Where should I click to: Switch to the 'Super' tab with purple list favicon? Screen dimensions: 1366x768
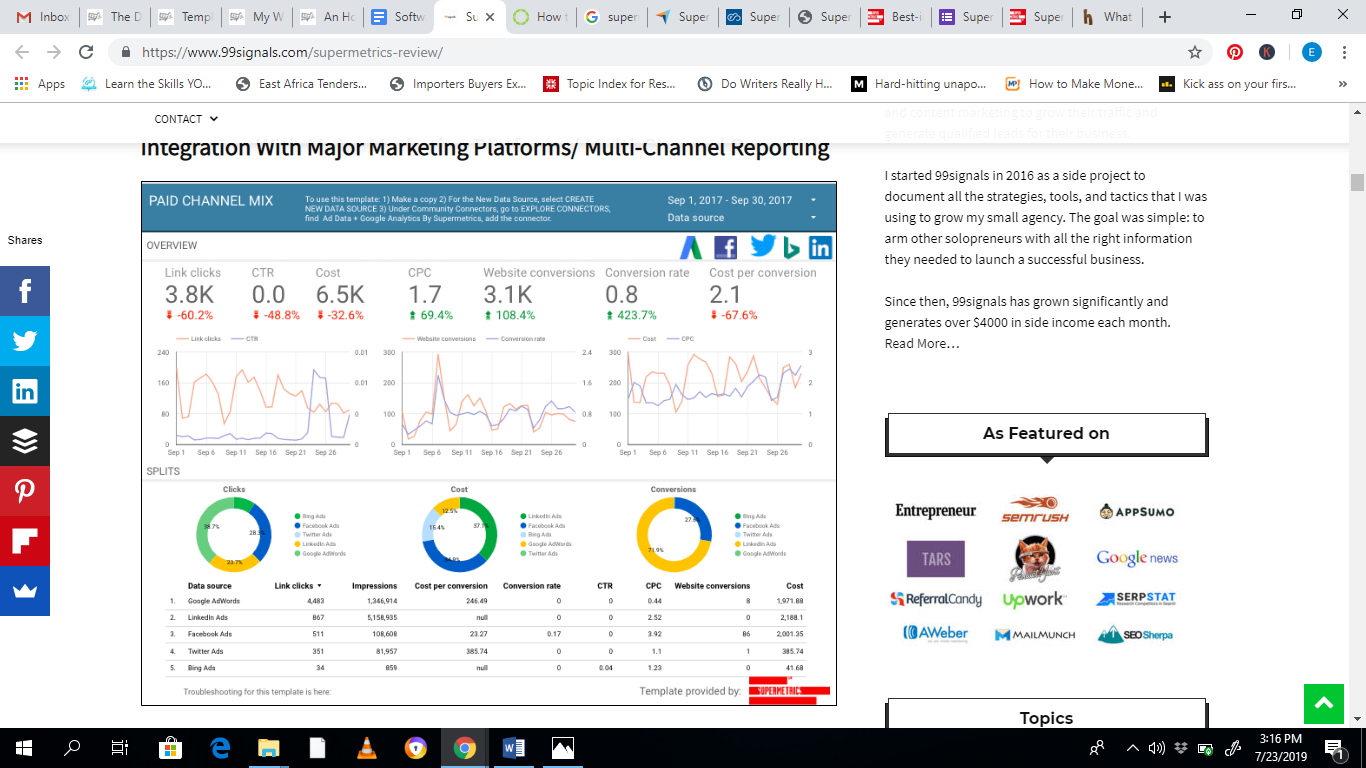click(965, 17)
